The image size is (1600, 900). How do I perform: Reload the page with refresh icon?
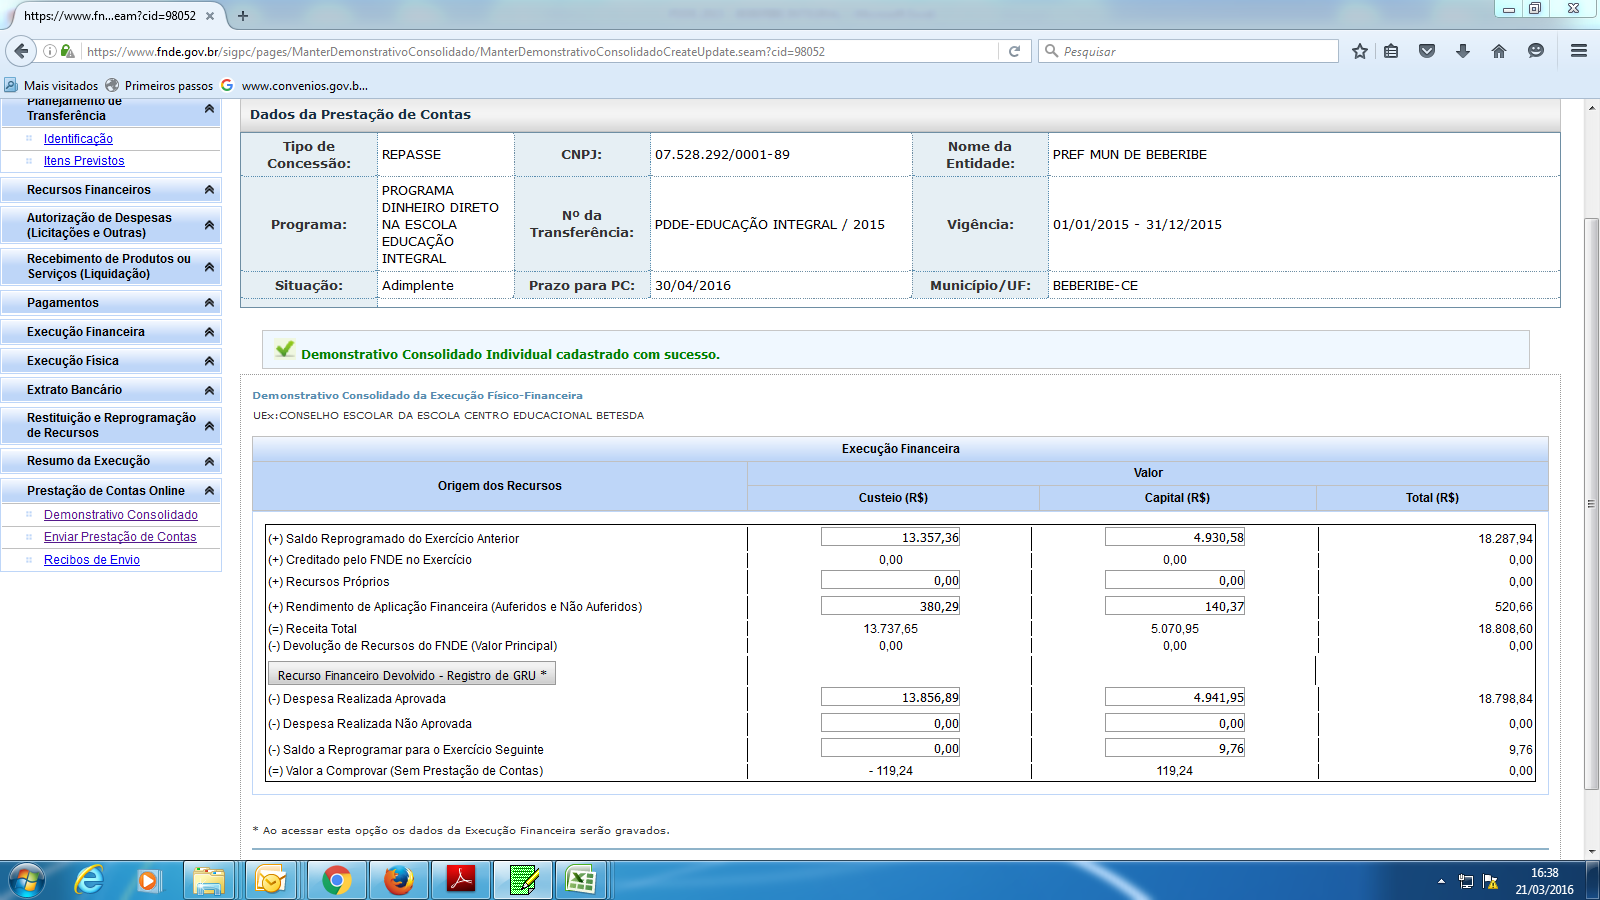tap(1014, 51)
